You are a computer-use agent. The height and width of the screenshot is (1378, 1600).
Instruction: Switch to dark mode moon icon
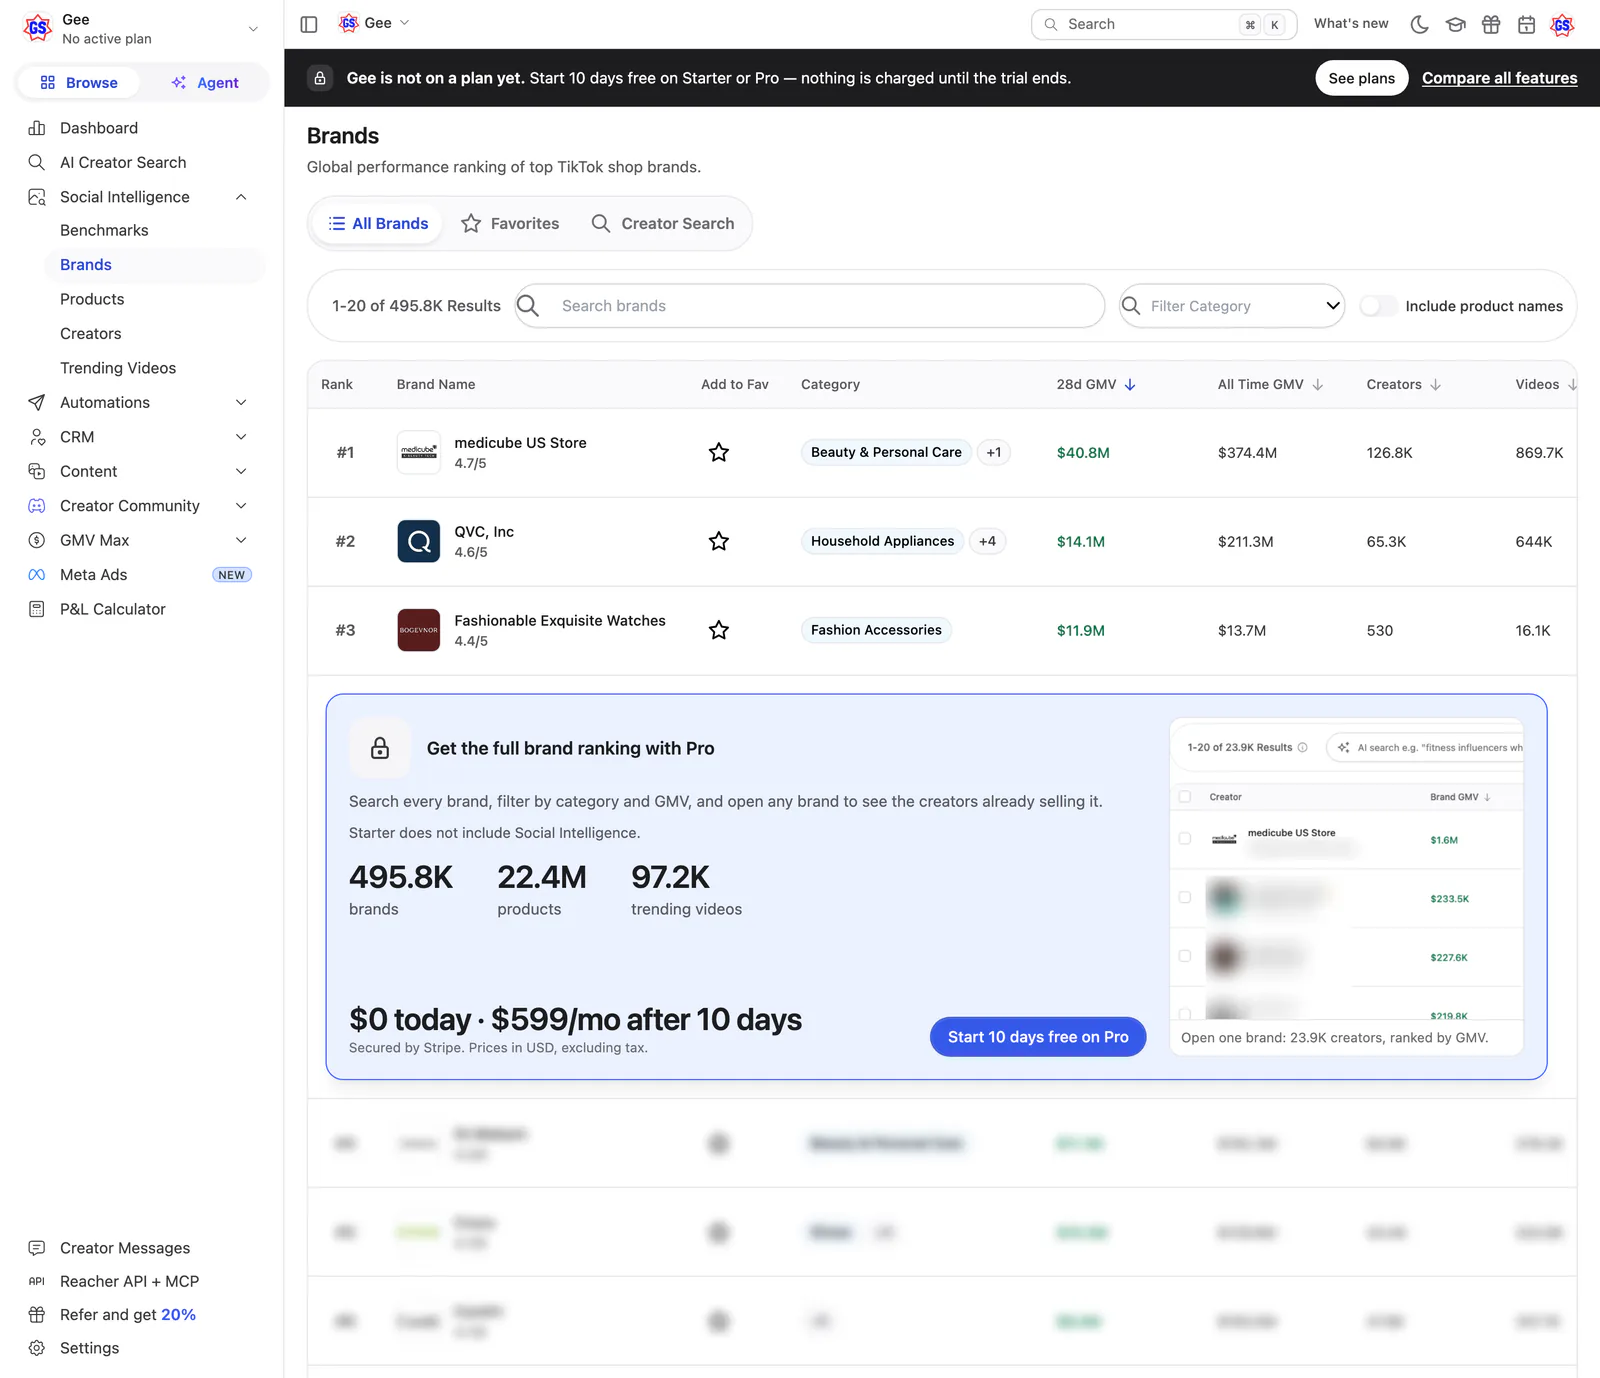click(1419, 24)
